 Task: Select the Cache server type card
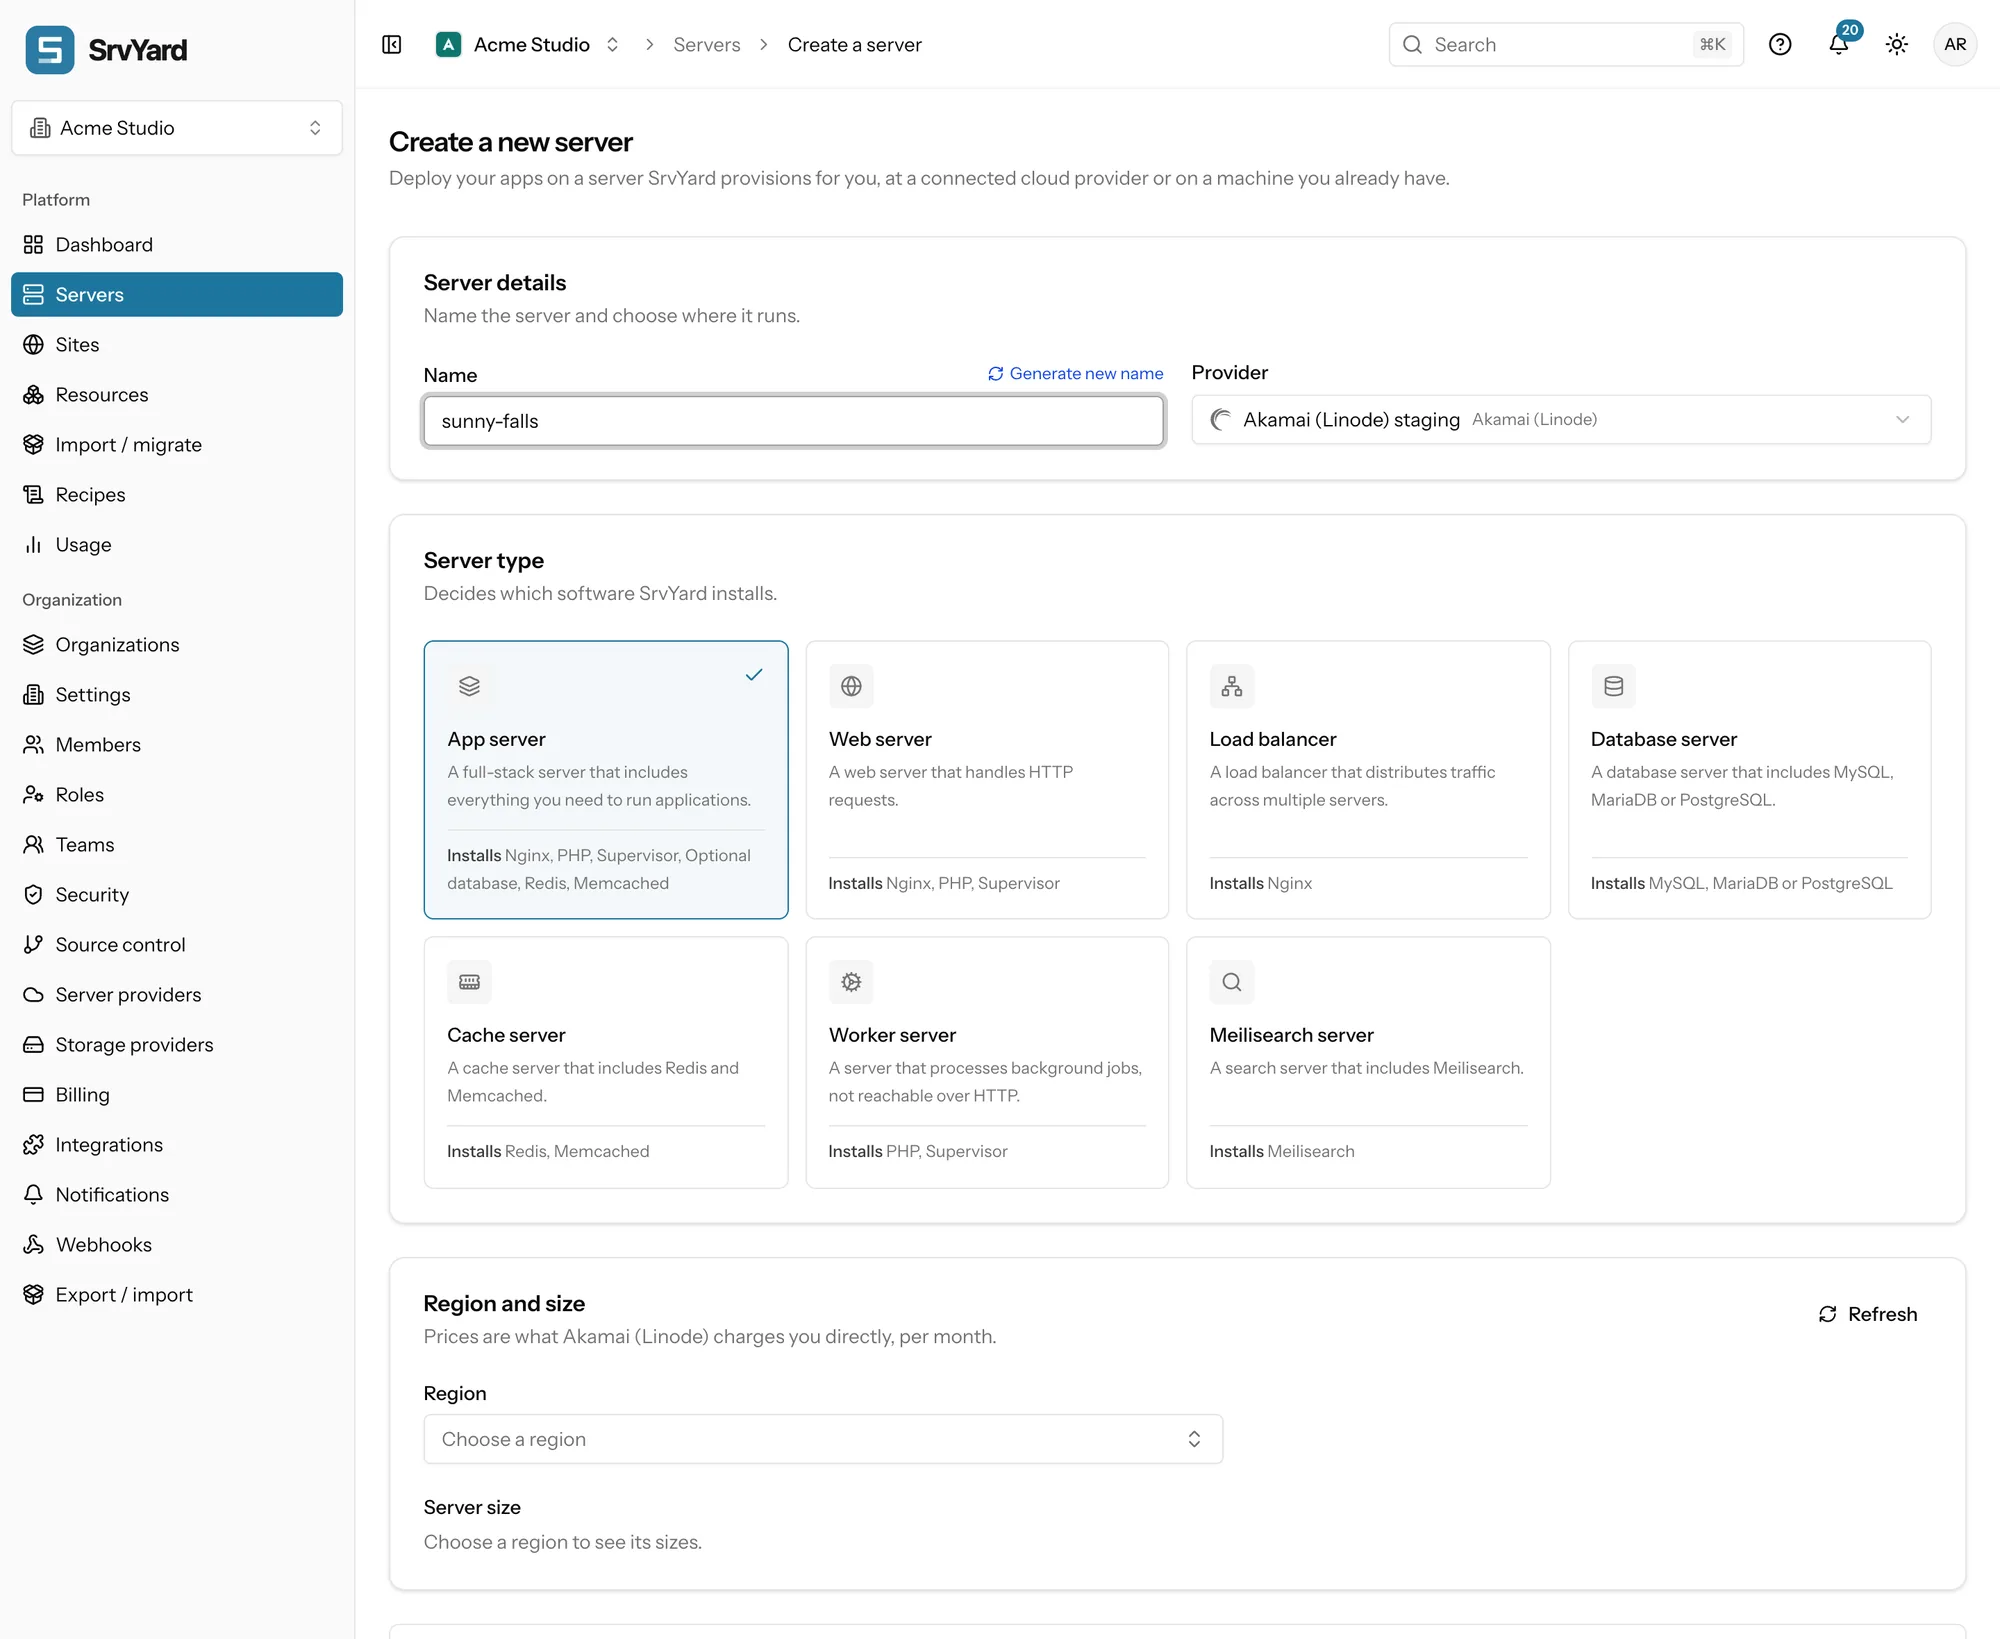(x=606, y=1063)
